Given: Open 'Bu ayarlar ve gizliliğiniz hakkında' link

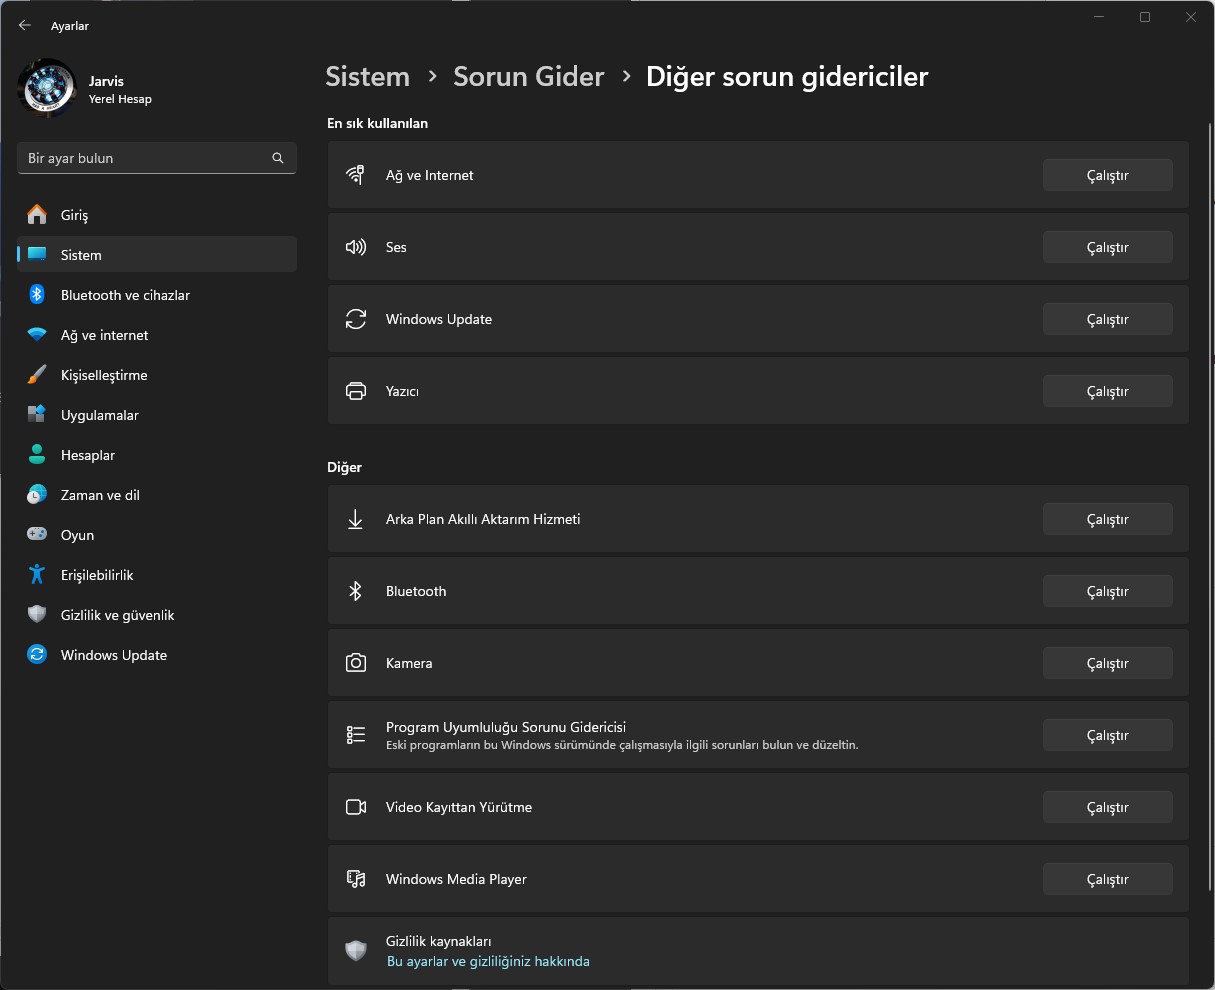Looking at the screenshot, I should click(488, 962).
